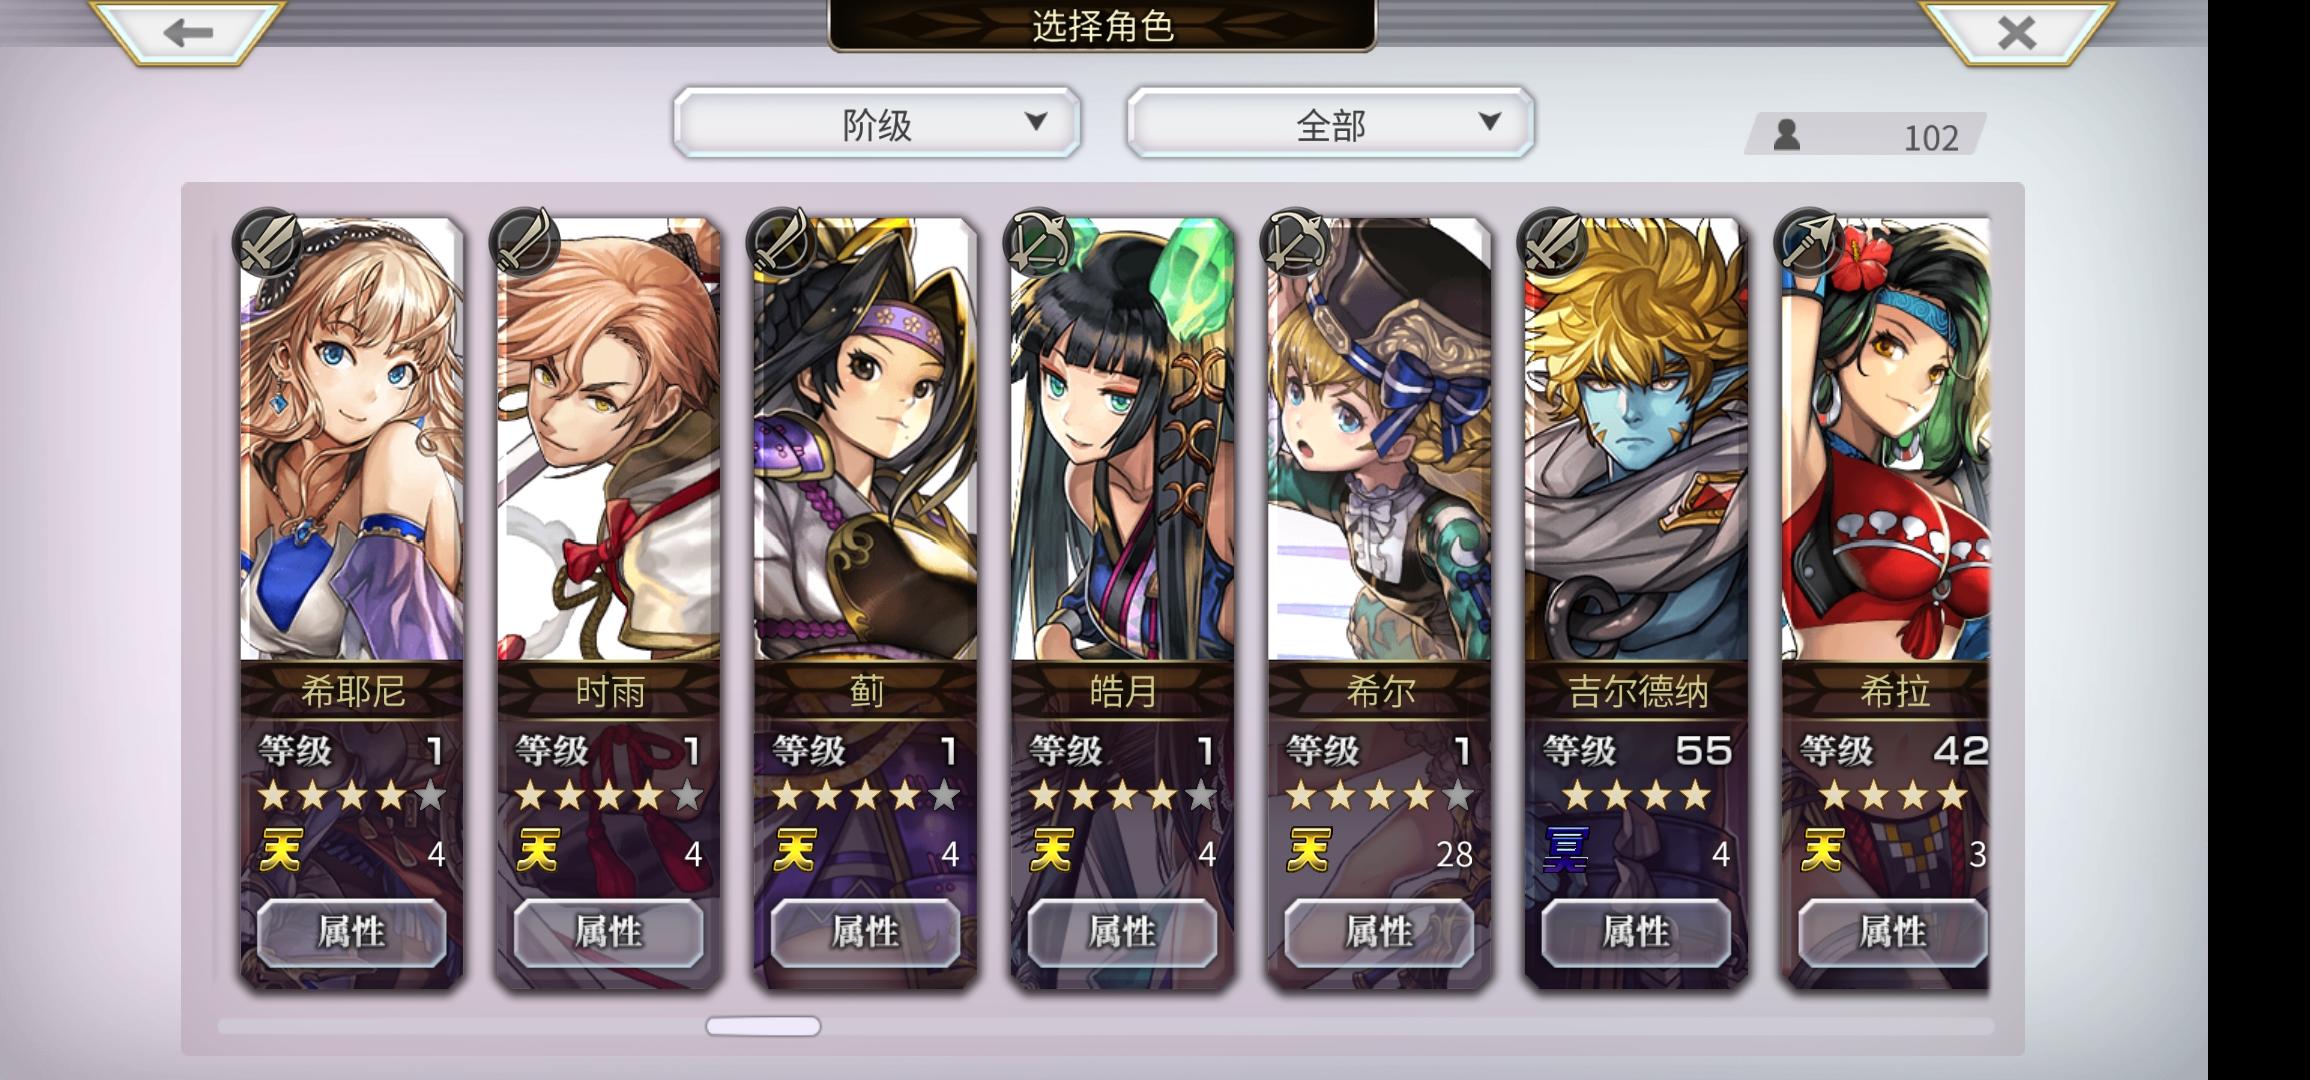2310x1080 pixels.
Task: Click the character count person icon
Action: coord(1787,135)
